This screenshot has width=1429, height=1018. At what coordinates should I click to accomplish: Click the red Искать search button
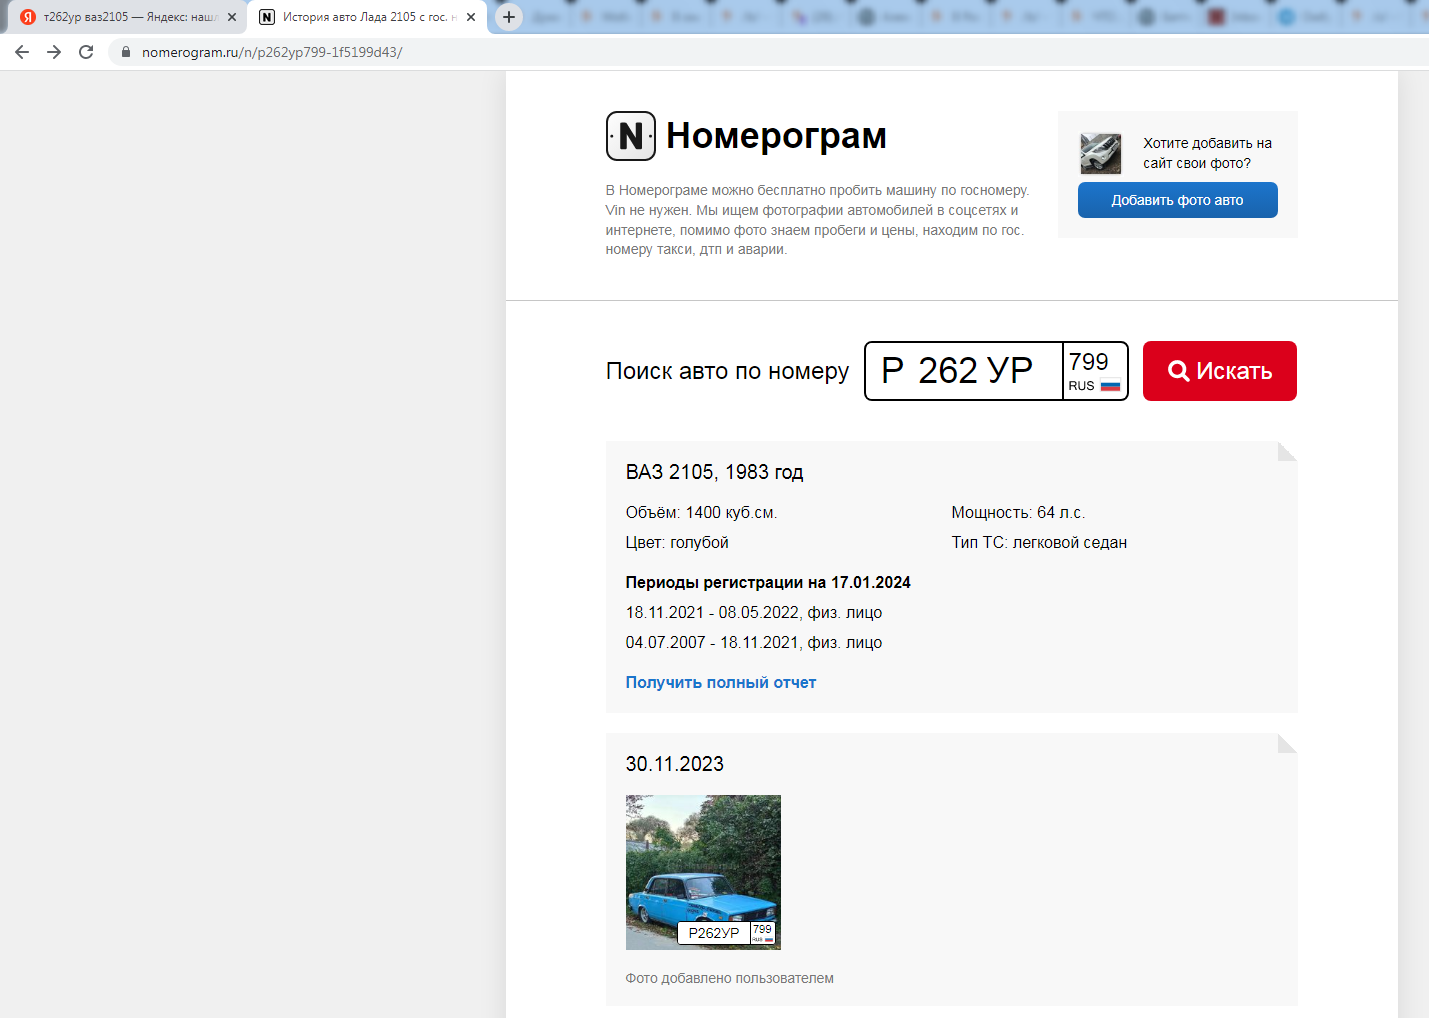tap(1220, 371)
